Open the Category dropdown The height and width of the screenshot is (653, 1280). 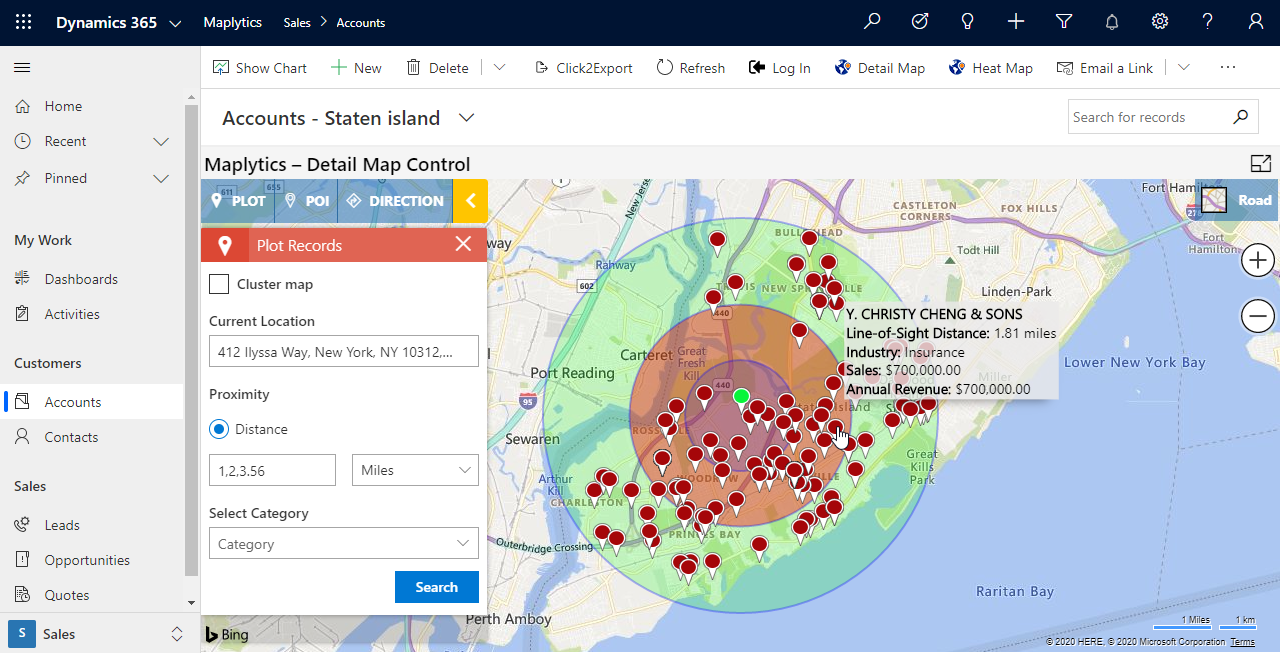[x=344, y=543]
